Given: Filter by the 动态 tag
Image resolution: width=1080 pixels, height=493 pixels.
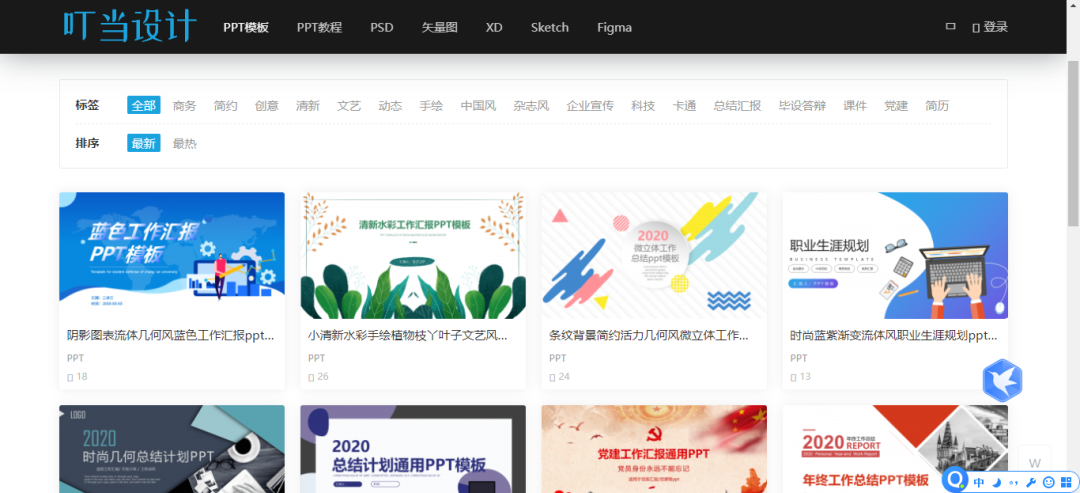Looking at the screenshot, I should point(390,105).
